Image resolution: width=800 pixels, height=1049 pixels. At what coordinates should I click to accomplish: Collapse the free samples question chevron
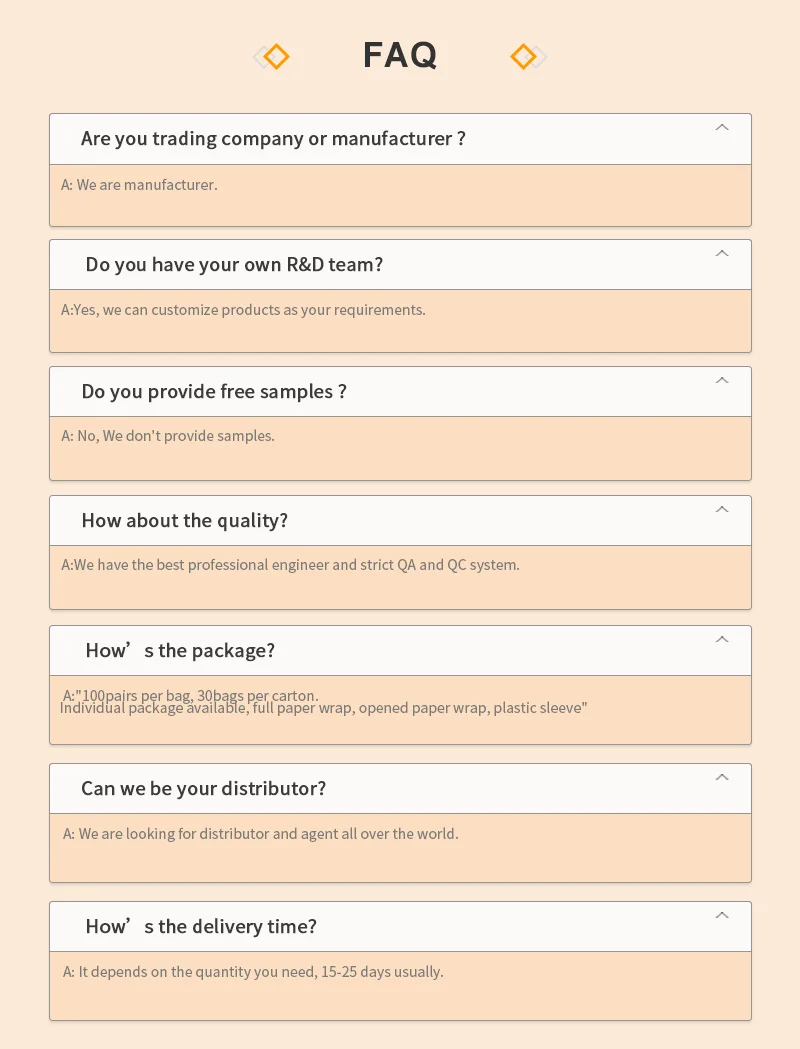[722, 381]
